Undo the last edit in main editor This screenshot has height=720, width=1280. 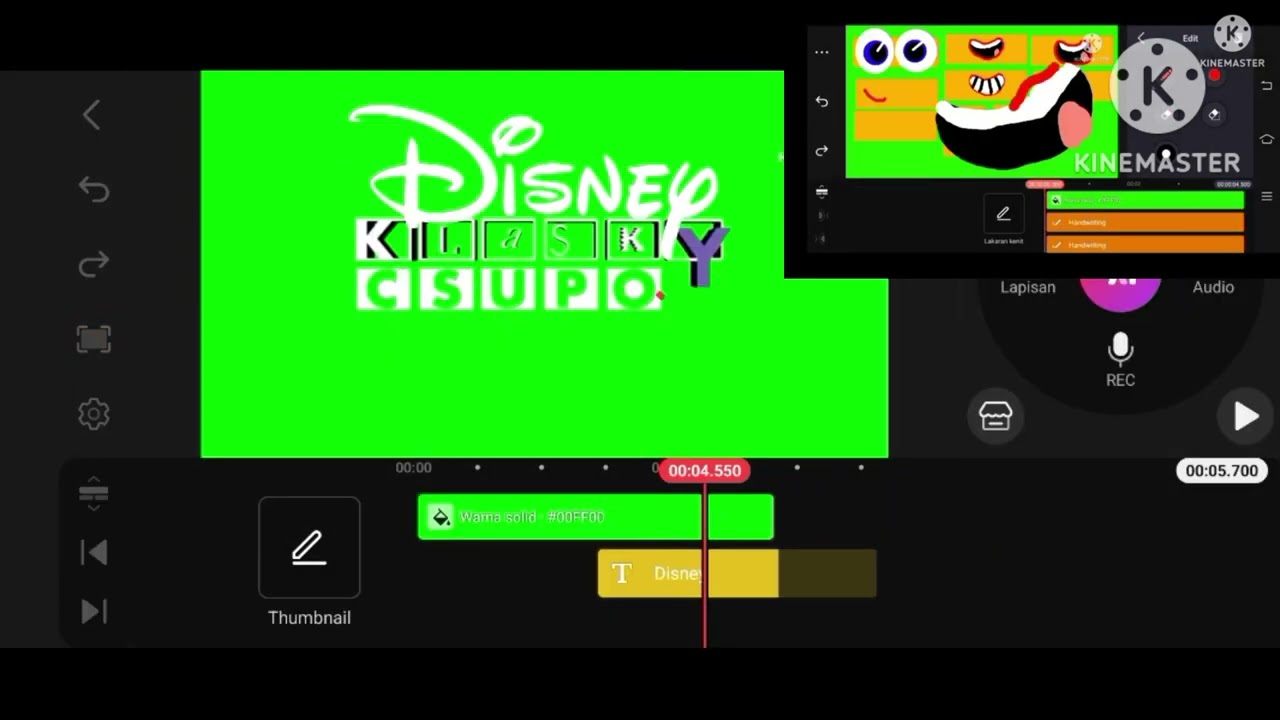tap(94, 190)
